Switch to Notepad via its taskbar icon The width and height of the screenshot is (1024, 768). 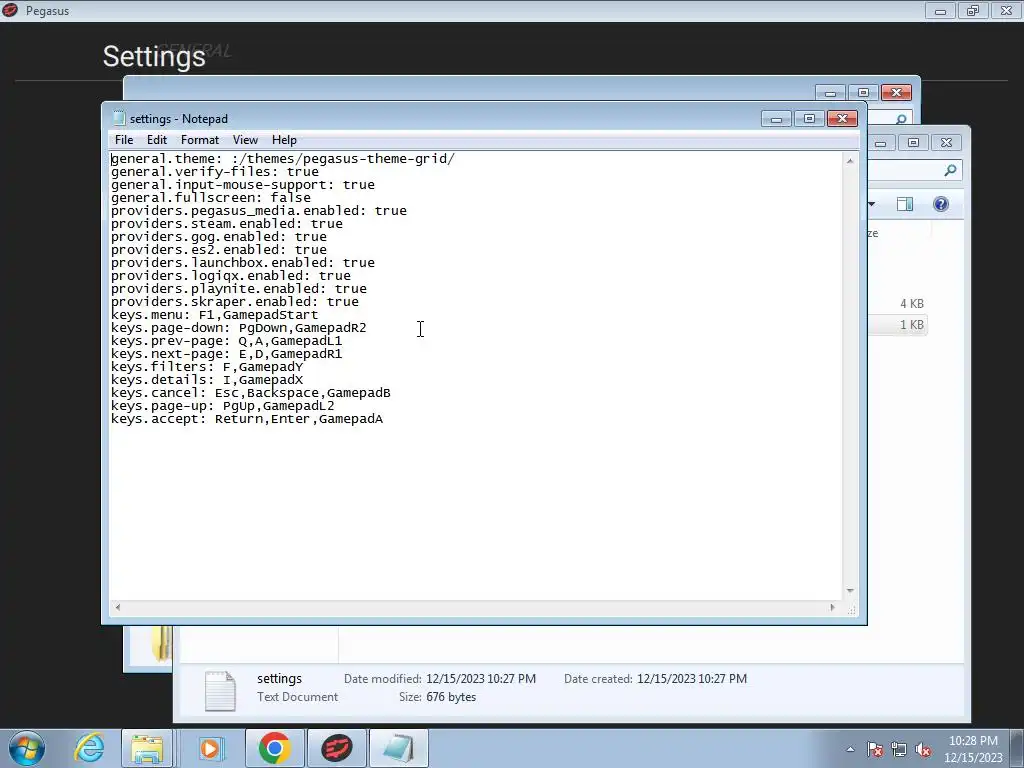click(399, 748)
